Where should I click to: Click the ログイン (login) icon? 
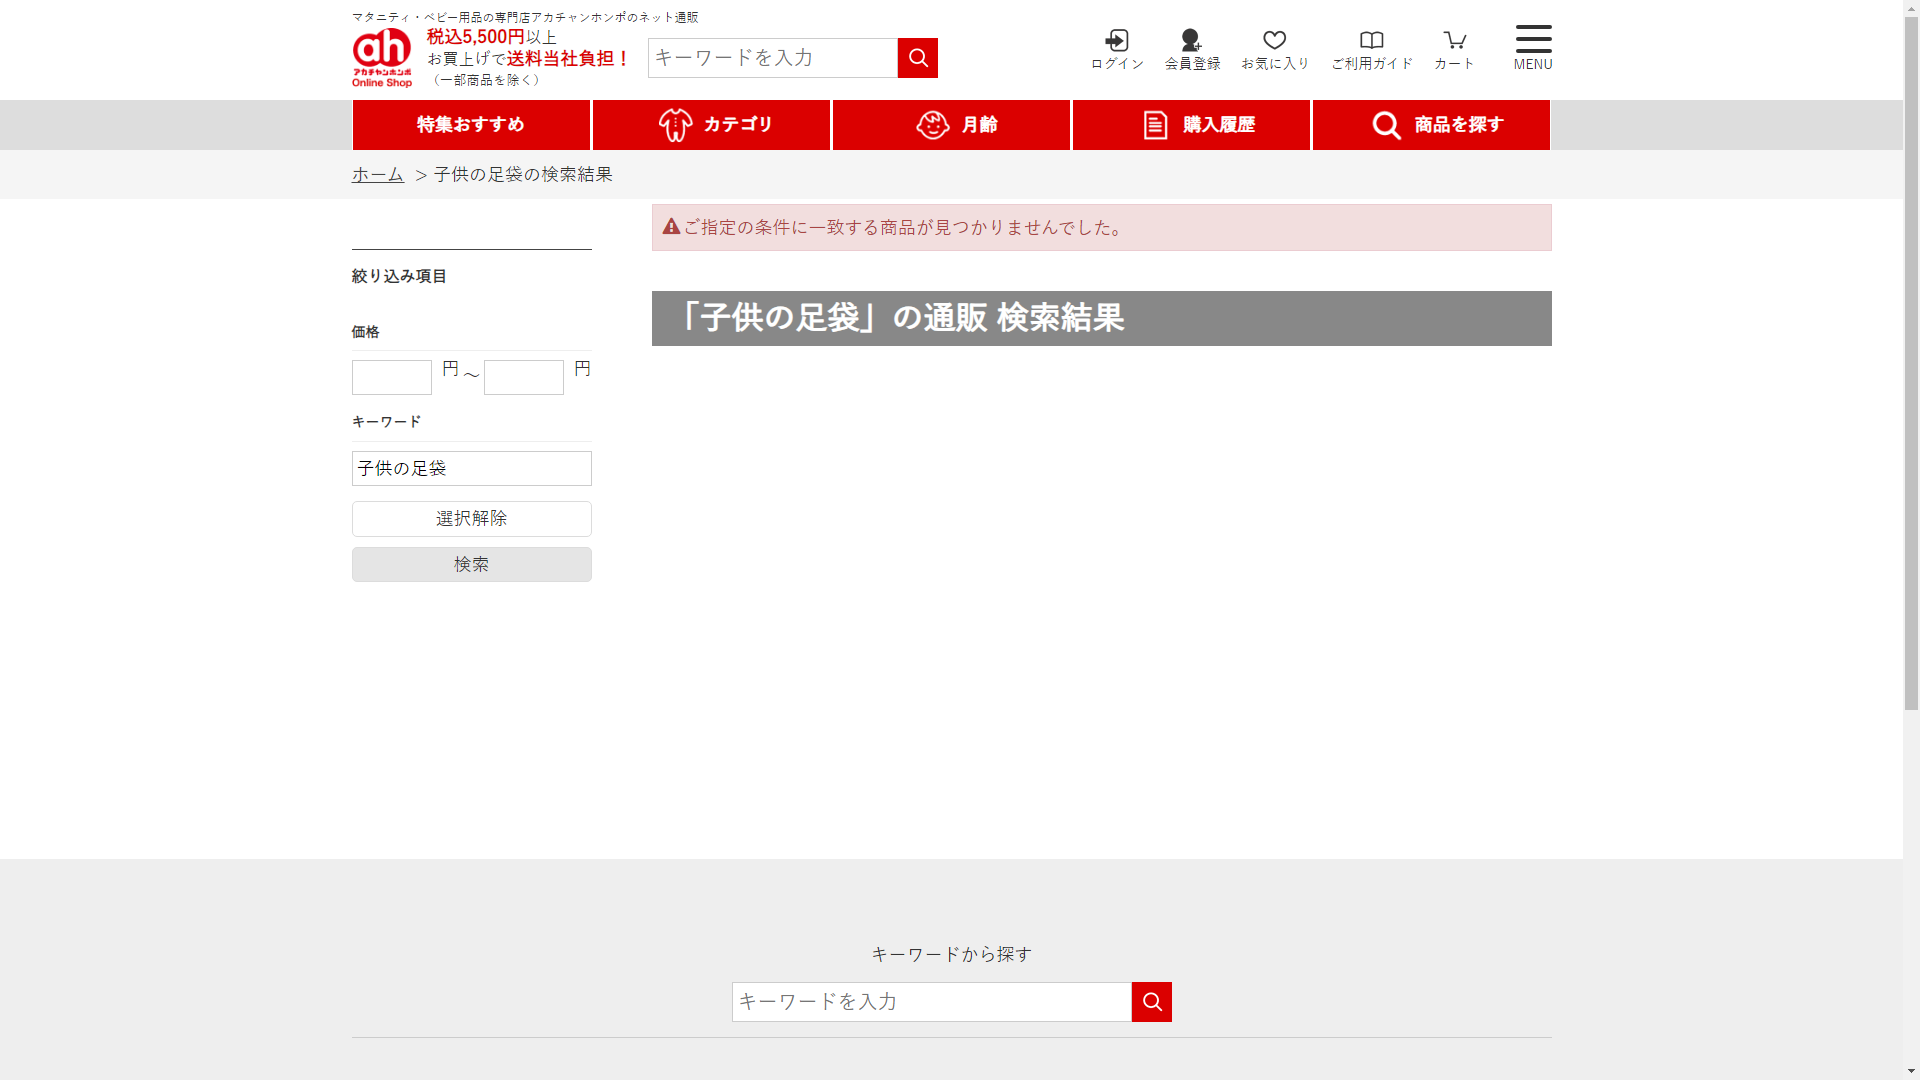click(x=1116, y=41)
